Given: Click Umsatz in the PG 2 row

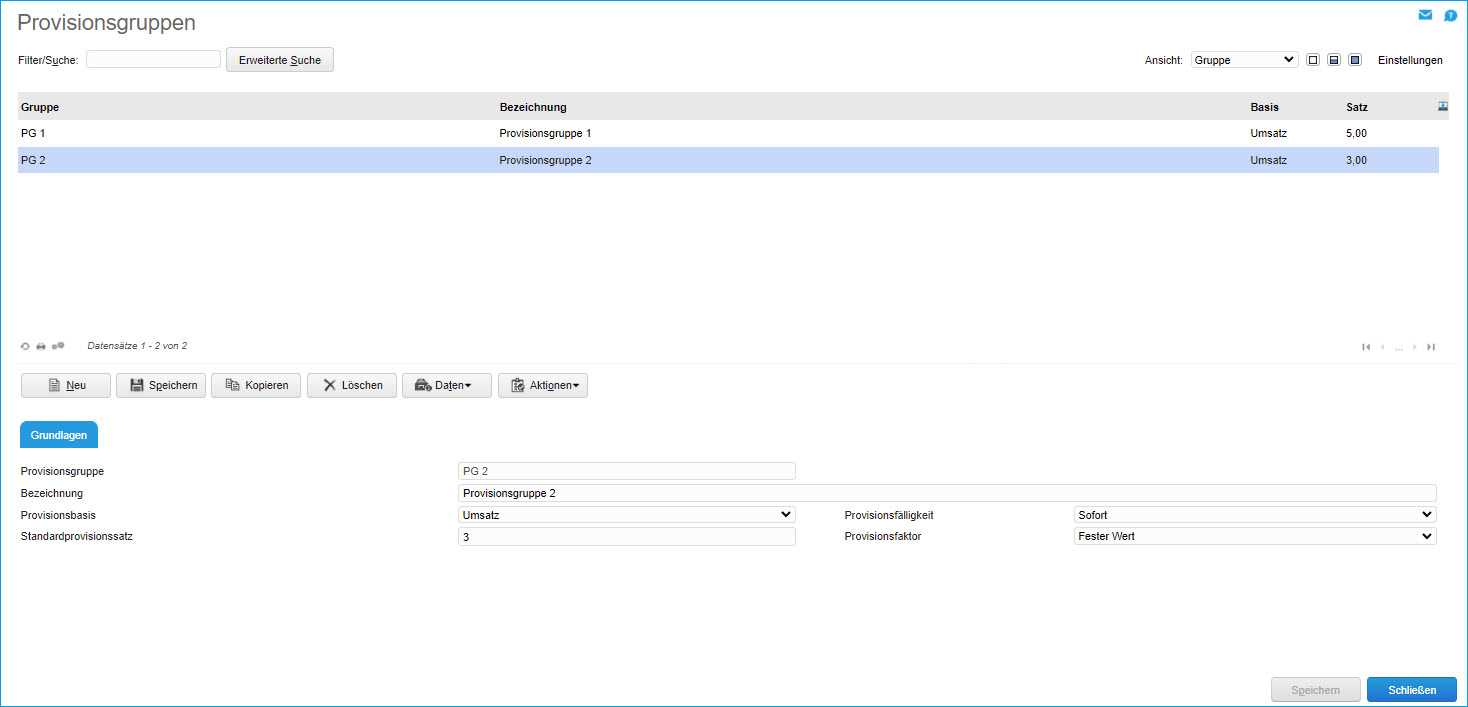Looking at the screenshot, I should 1268,160.
